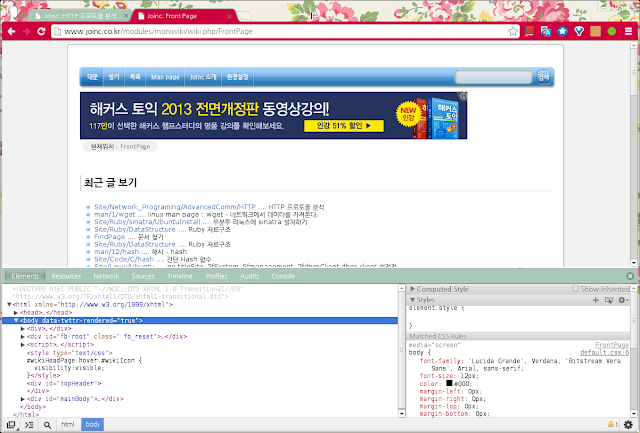Open the Timeline panel tab
The width and height of the screenshot is (640, 433).
(x=180, y=276)
